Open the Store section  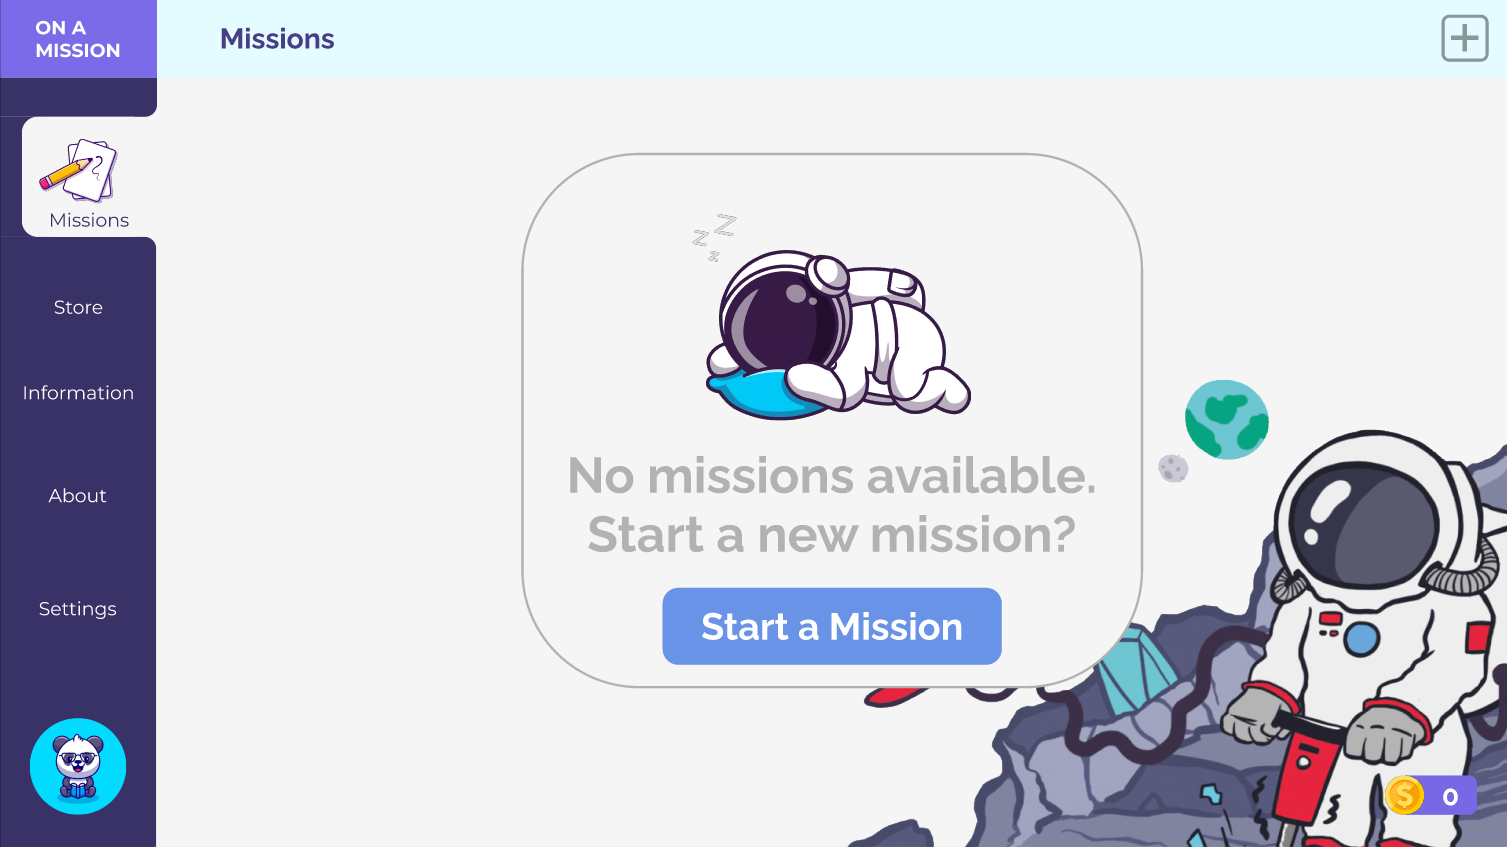(x=78, y=307)
